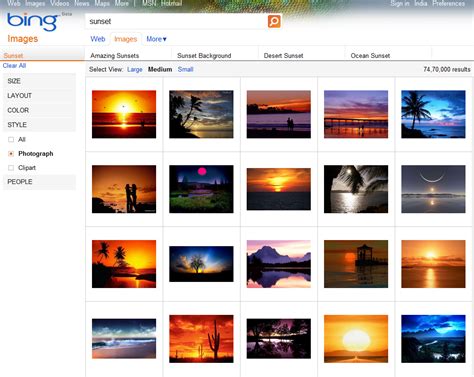Open the More menu in top bar

pyautogui.click(x=121, y=3)
